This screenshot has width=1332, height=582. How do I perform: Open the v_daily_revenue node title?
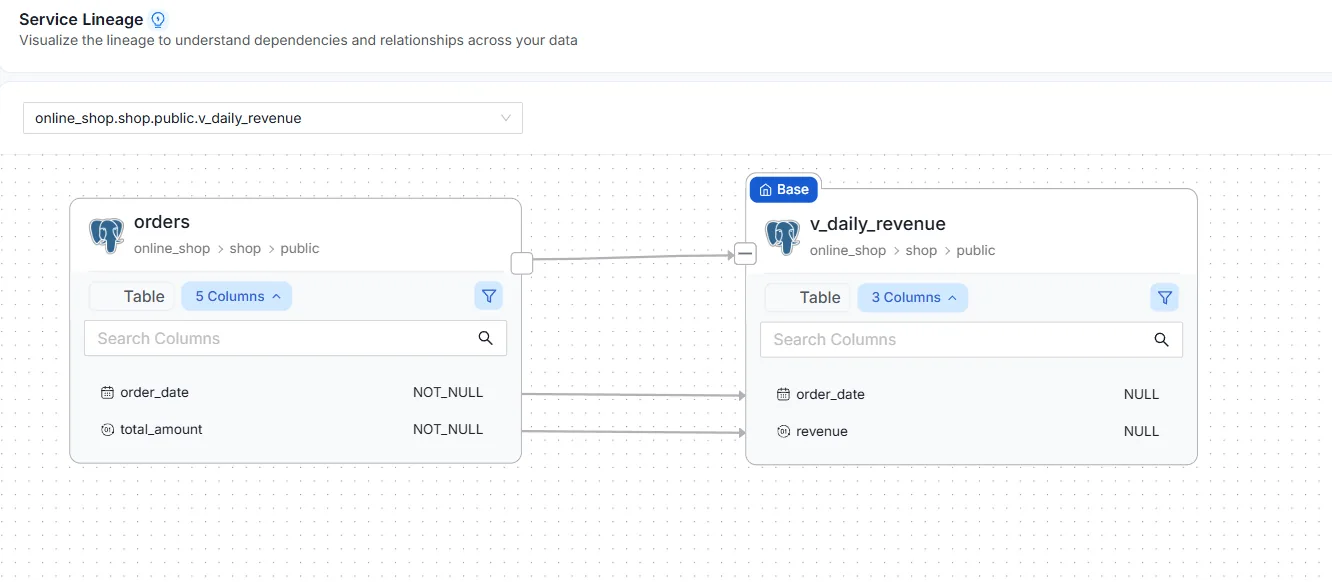pyautogui.click(x=878, y=224)
